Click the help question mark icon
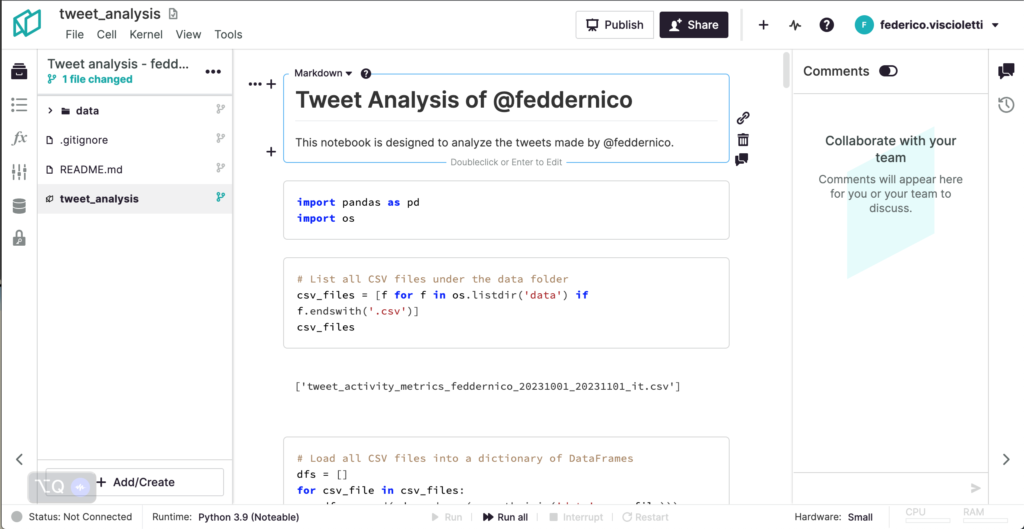This screenshot has width=1024, height=529. point(827,25)
